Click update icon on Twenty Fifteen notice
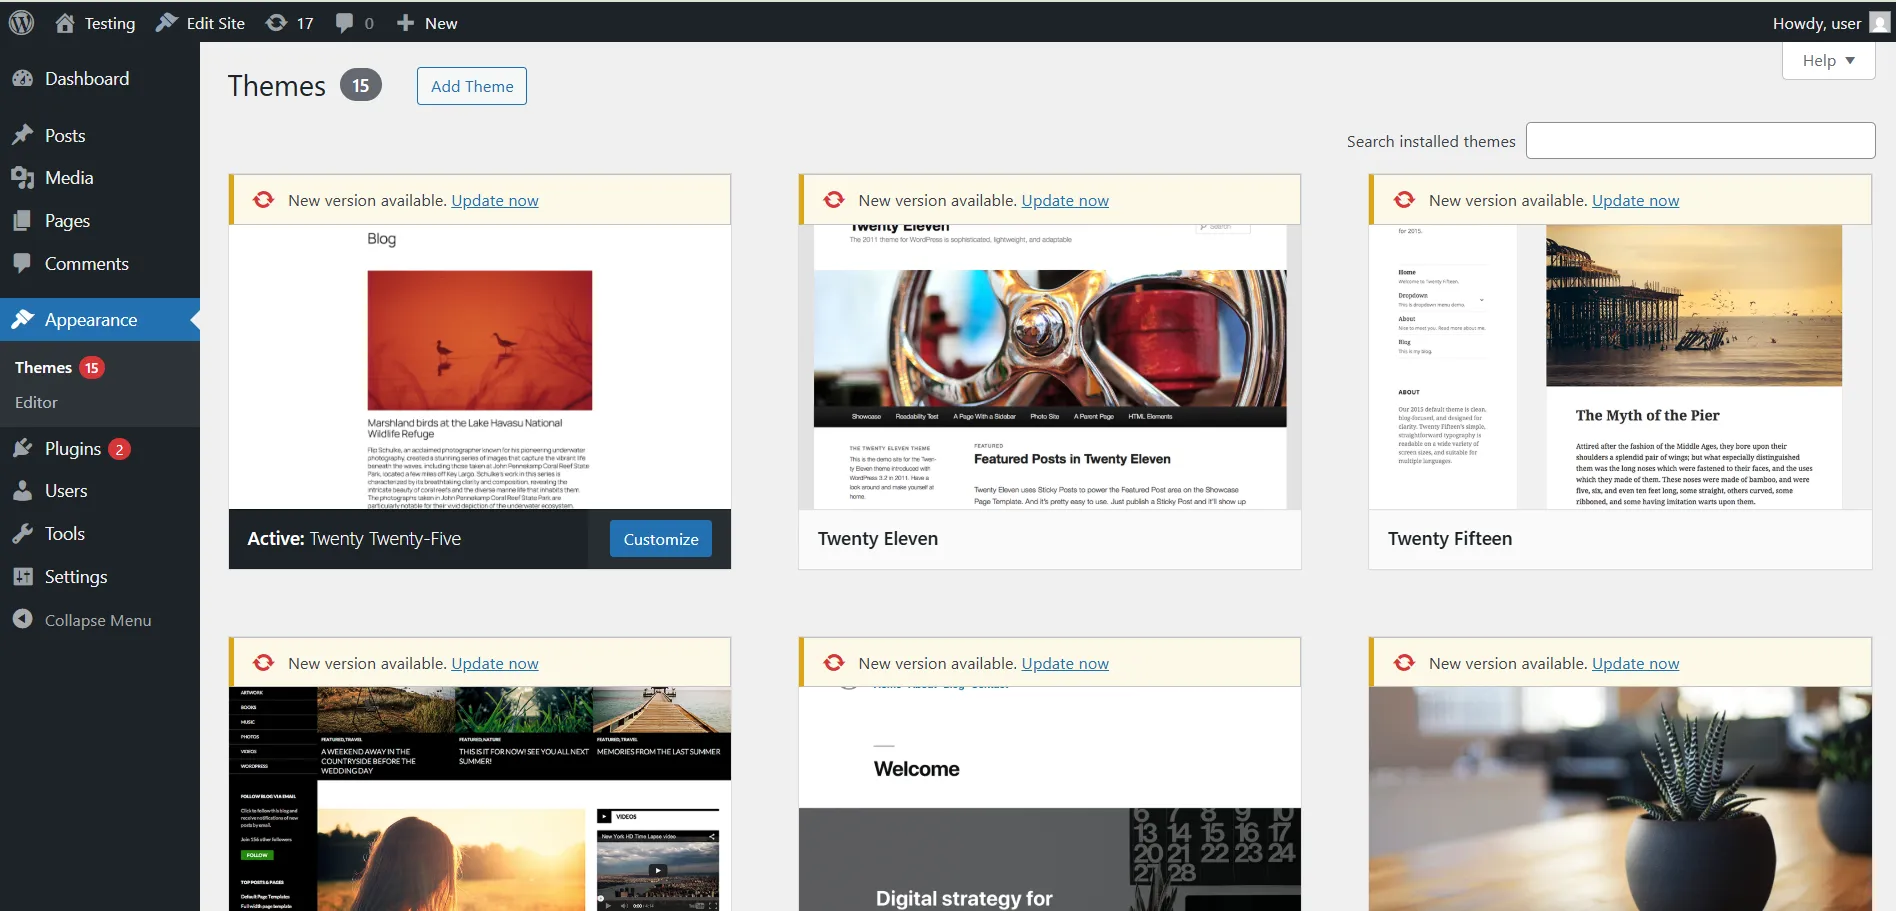 1404,200
